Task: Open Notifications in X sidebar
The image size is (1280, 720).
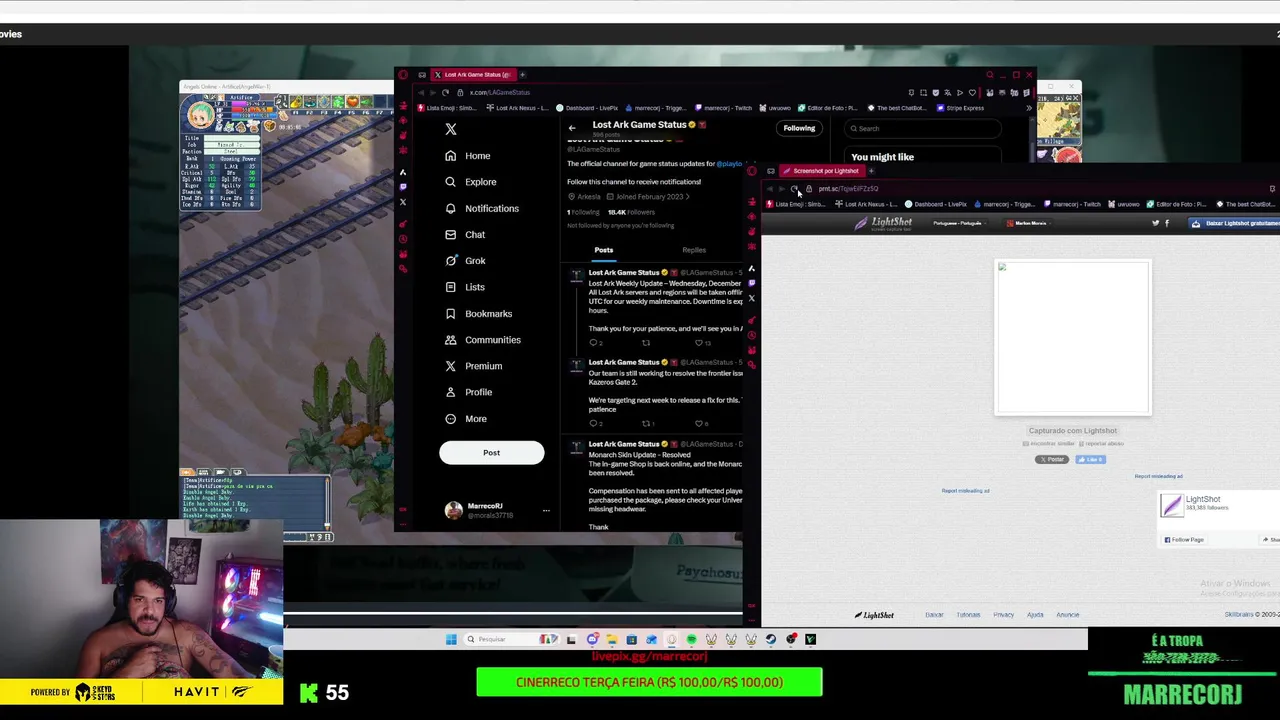Action: (481, 208)
